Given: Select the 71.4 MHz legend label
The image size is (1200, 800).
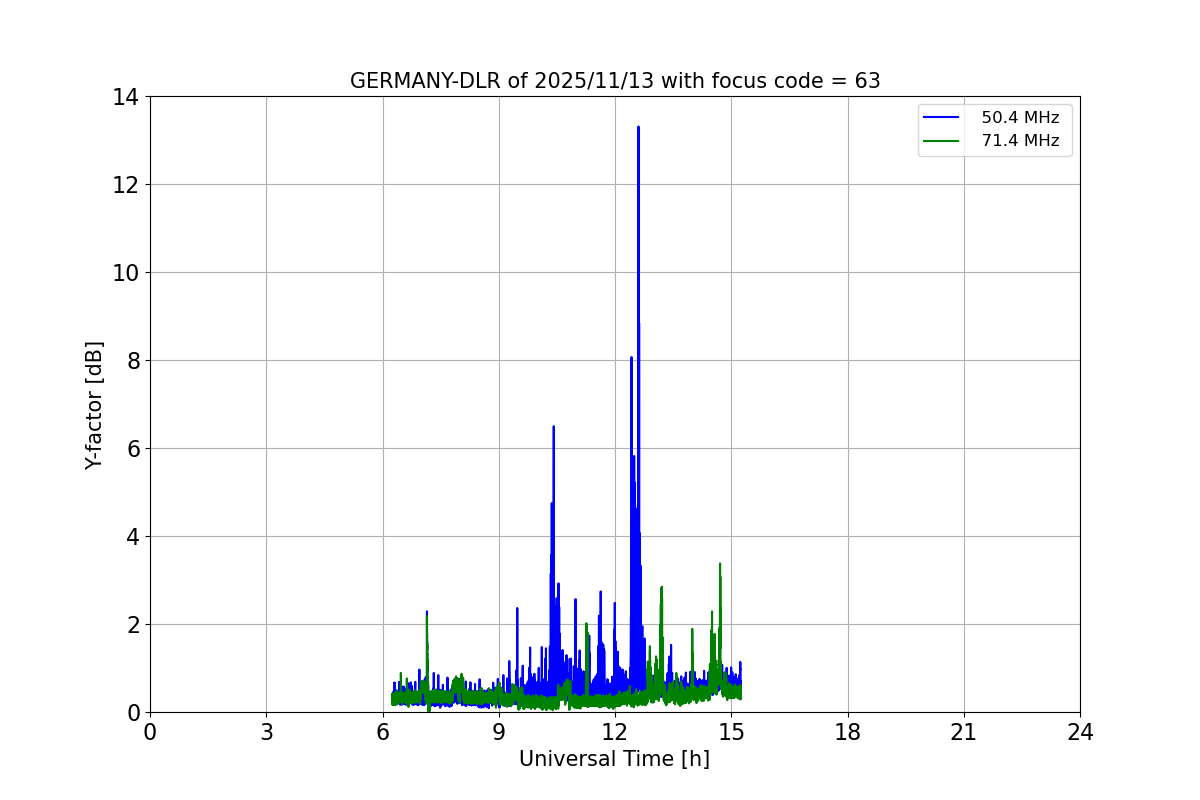Looking at the screenshot, I should click(x=1020, y=141).
